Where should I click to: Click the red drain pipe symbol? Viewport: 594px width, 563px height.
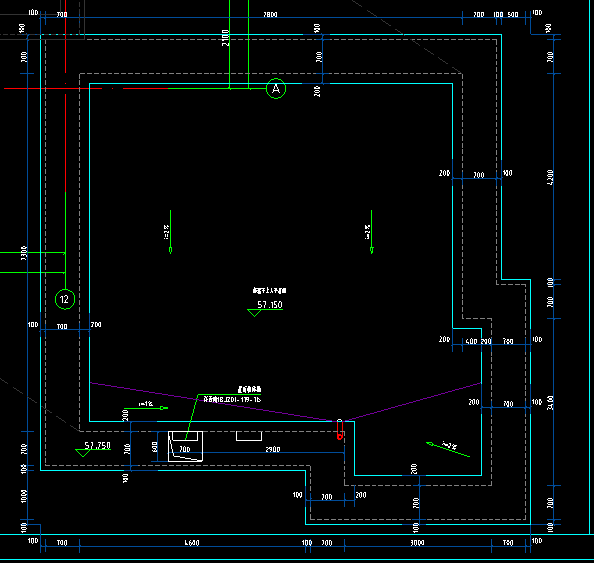339,430
